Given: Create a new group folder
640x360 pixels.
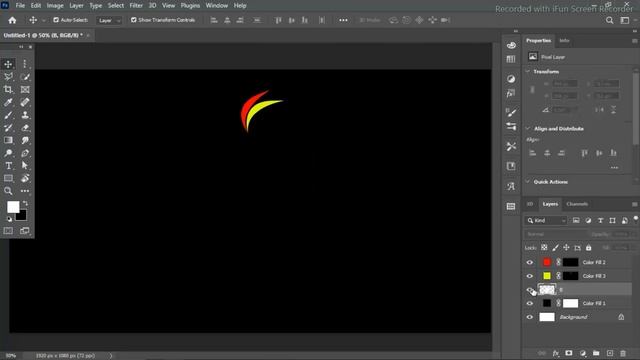Looking at the screenshot, I should coord(596,353).
